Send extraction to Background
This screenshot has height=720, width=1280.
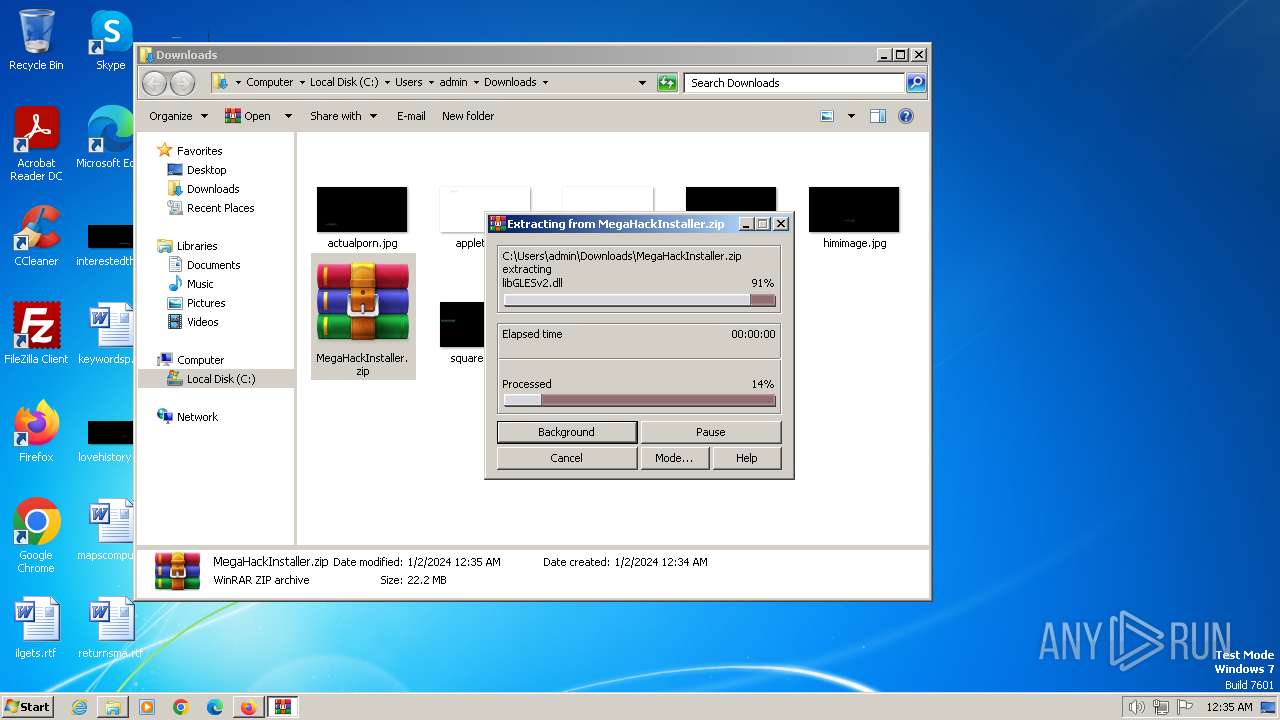566,432
